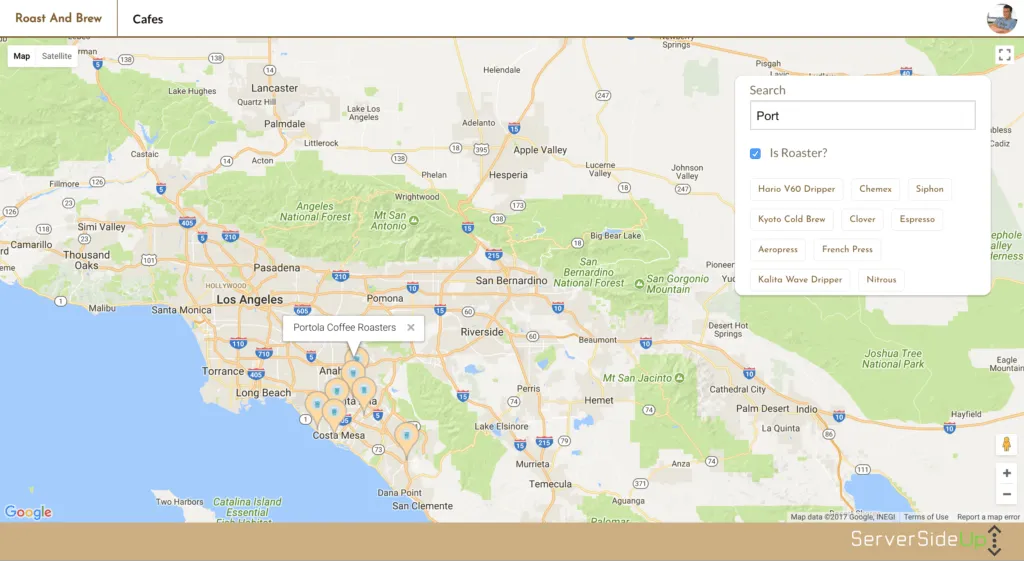Select the isolated cafe marker near route 73
Viewport: 1024px width, 561px height.
click(x=407, y=438)
